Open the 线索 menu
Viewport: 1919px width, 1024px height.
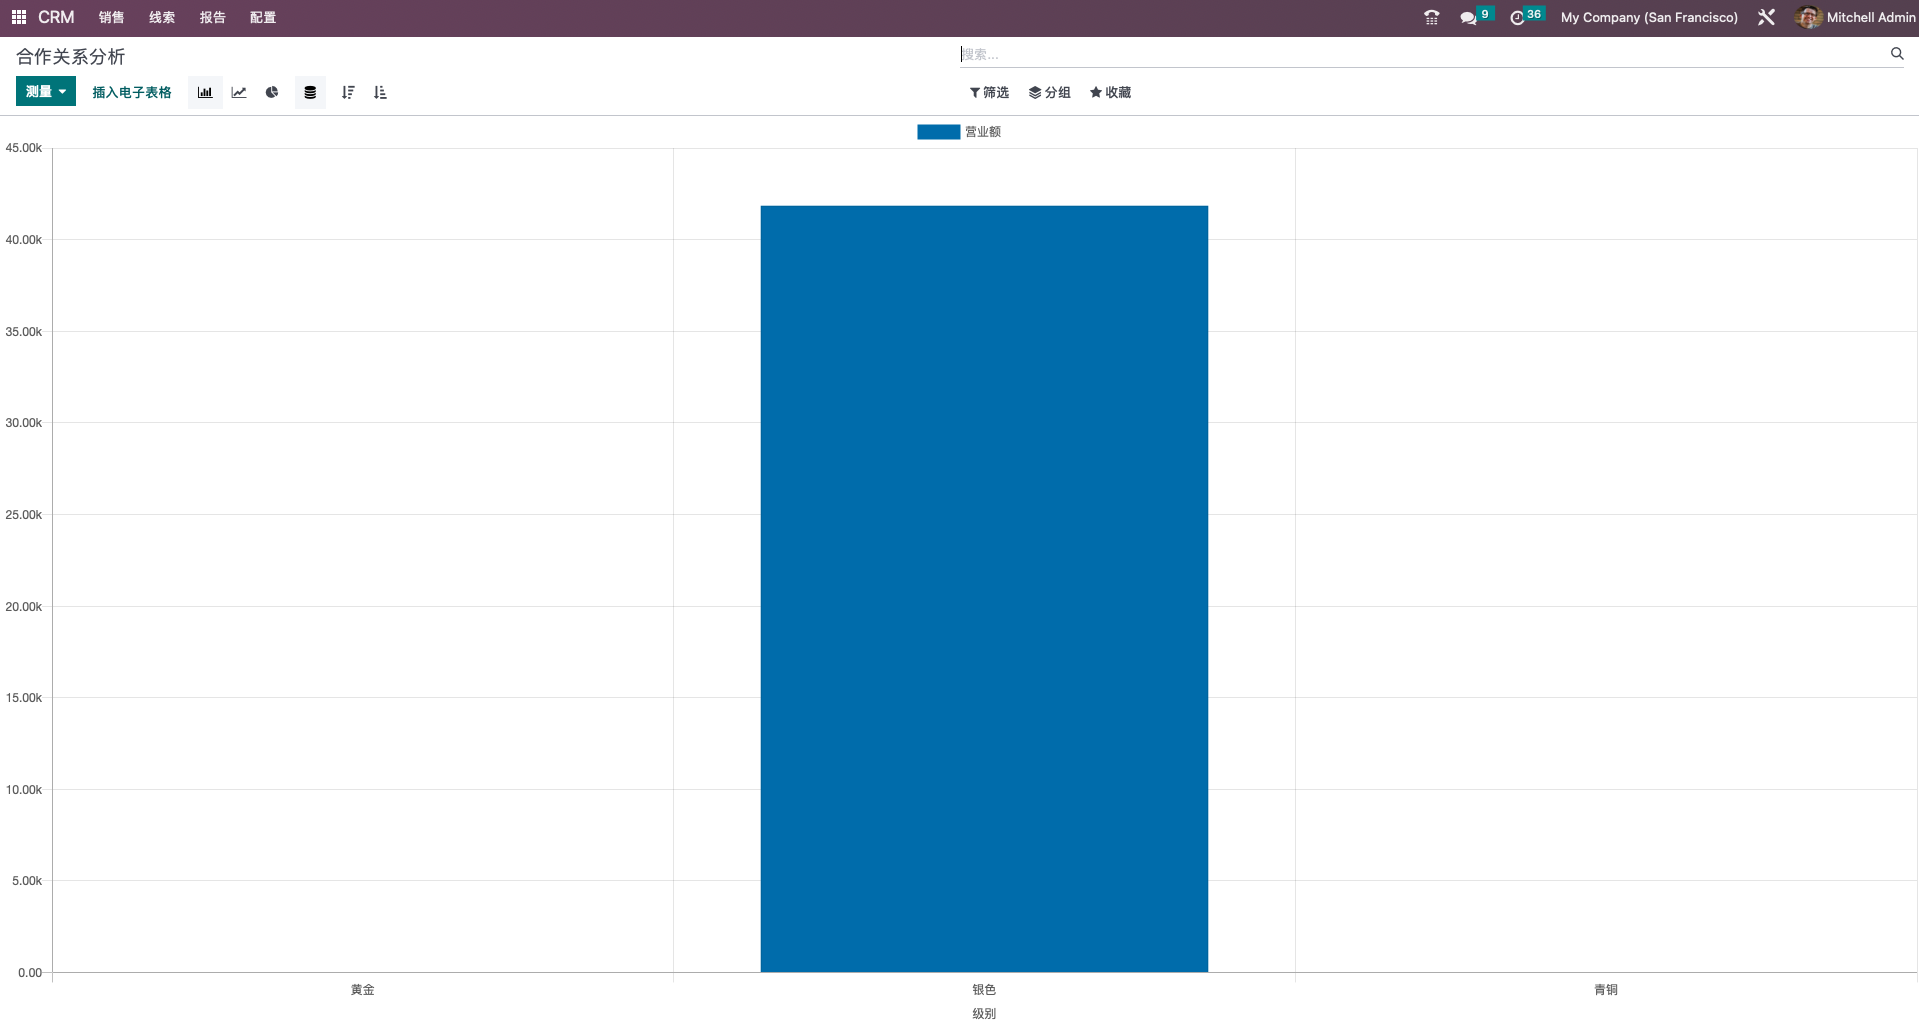(x=162, y=17)
